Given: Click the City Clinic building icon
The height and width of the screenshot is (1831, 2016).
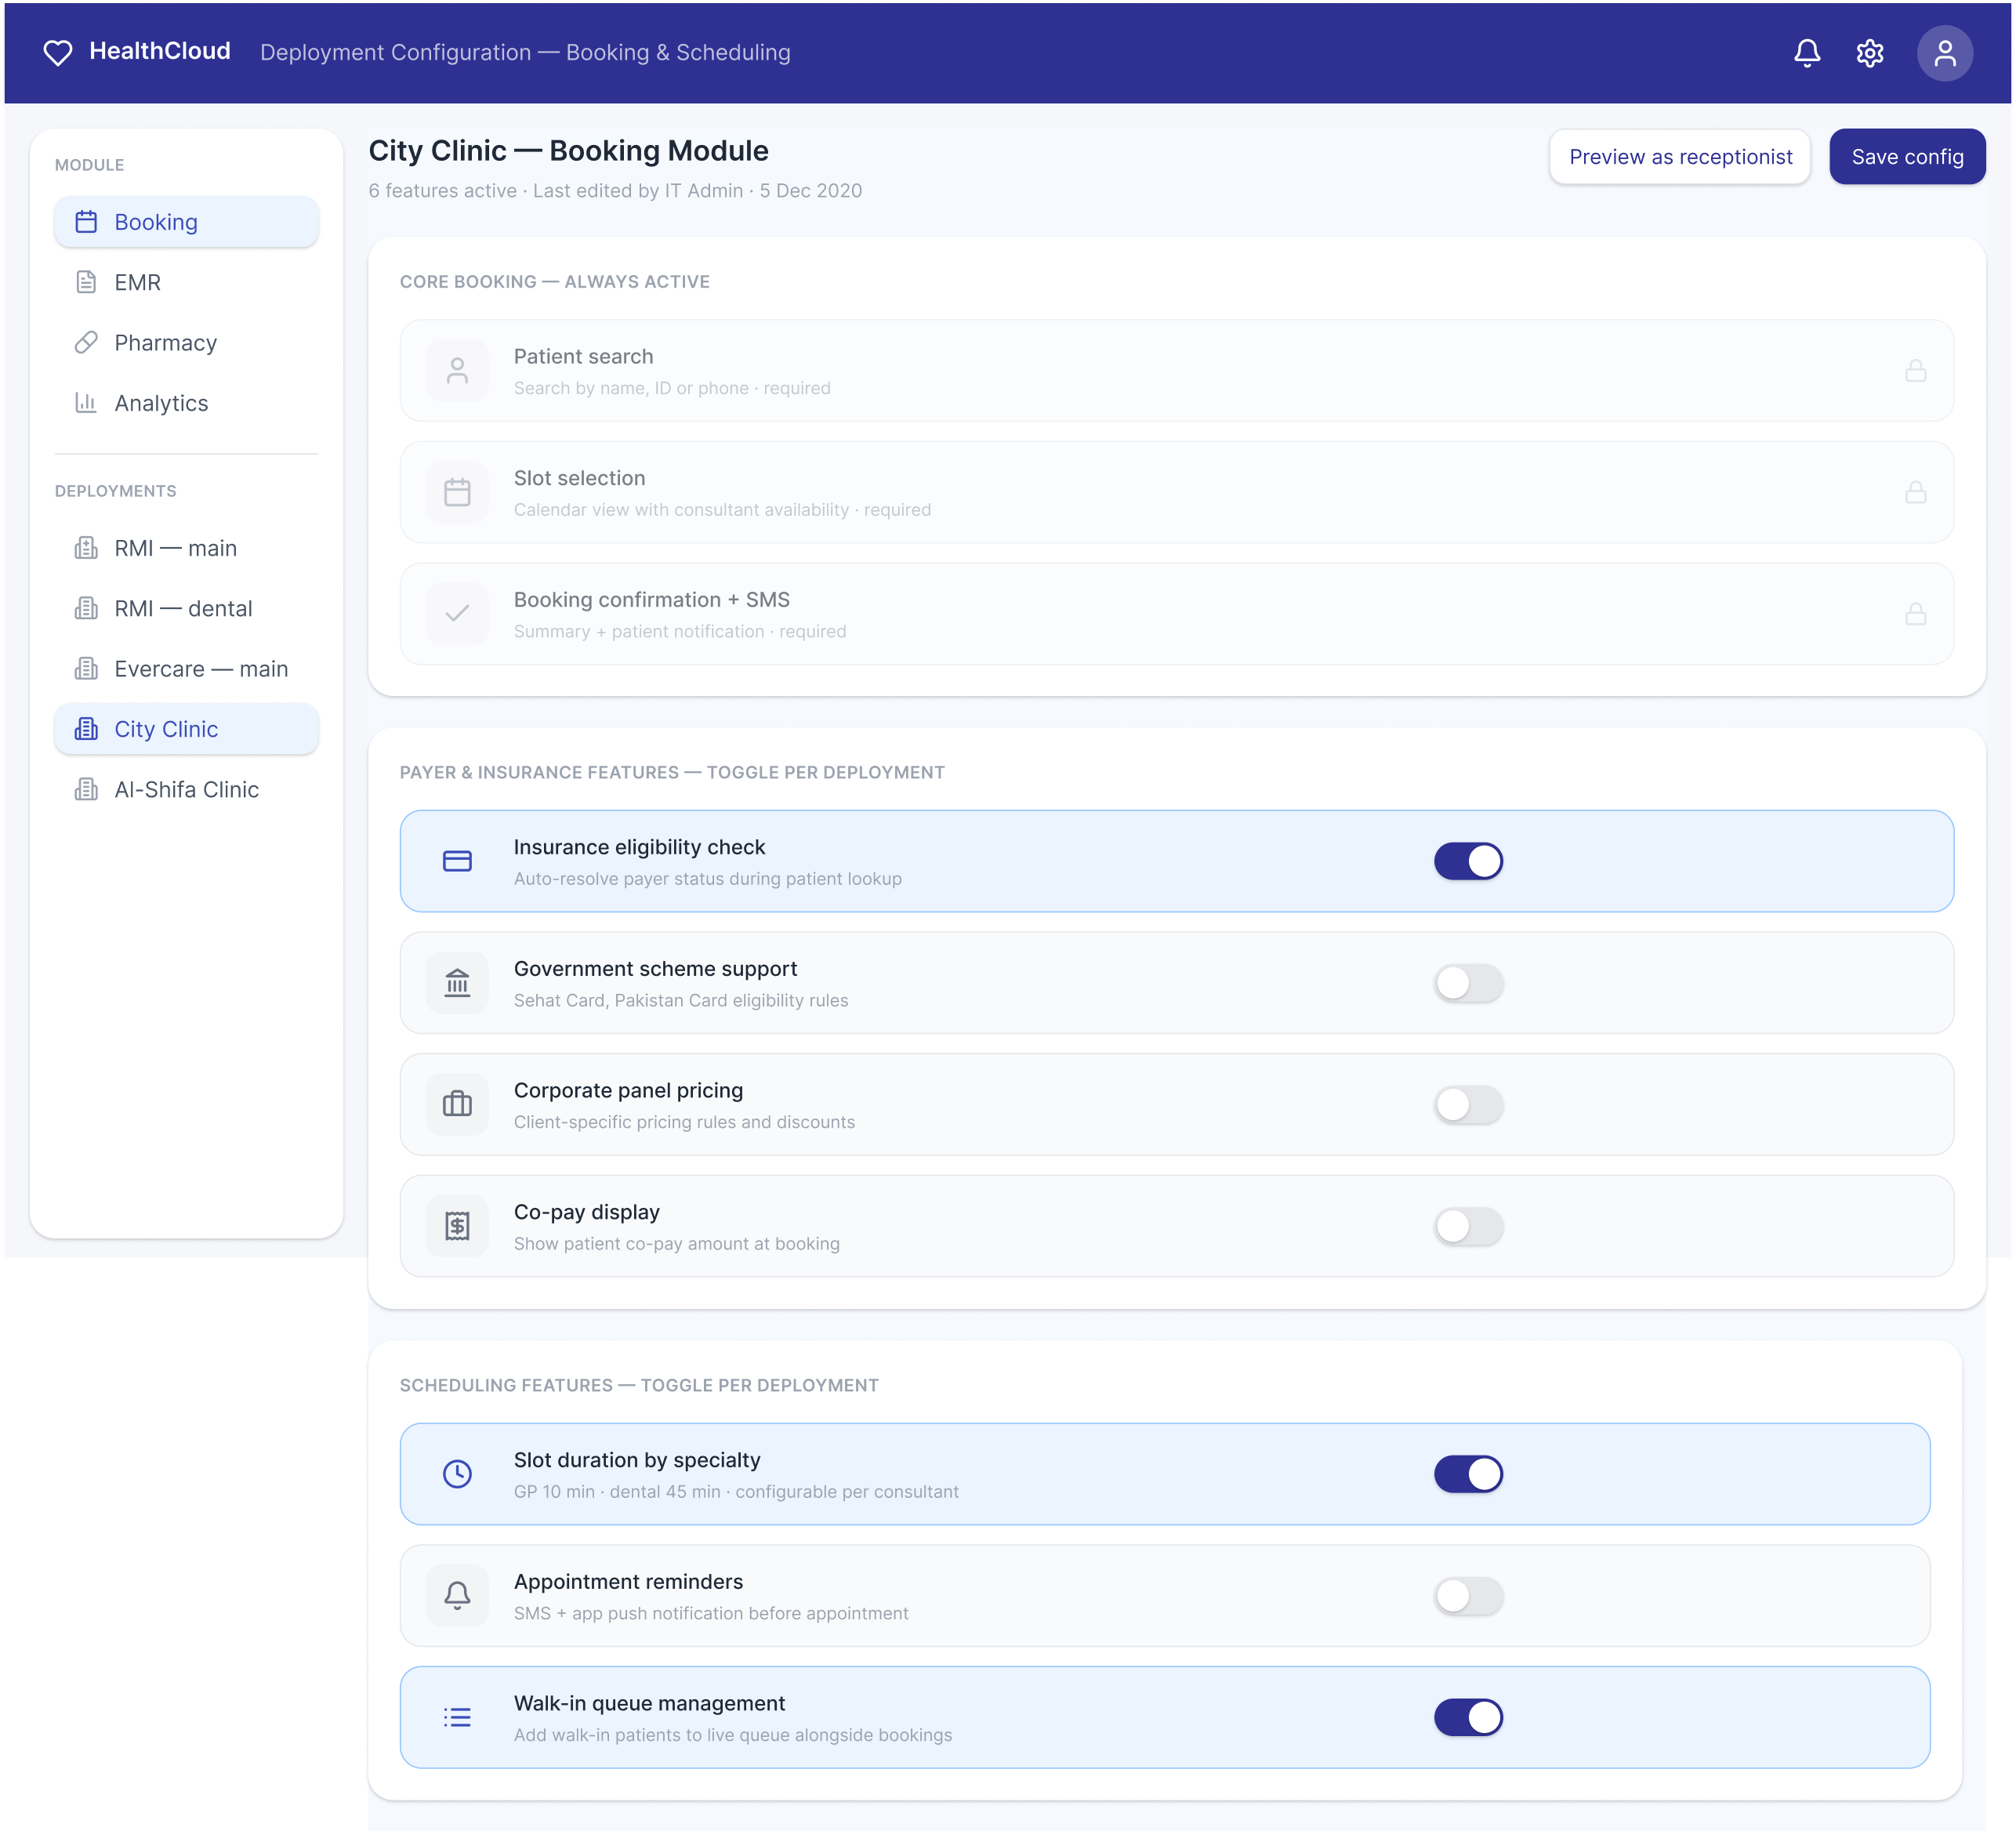Looking at the screenshot, I should (x=86, y=729).
